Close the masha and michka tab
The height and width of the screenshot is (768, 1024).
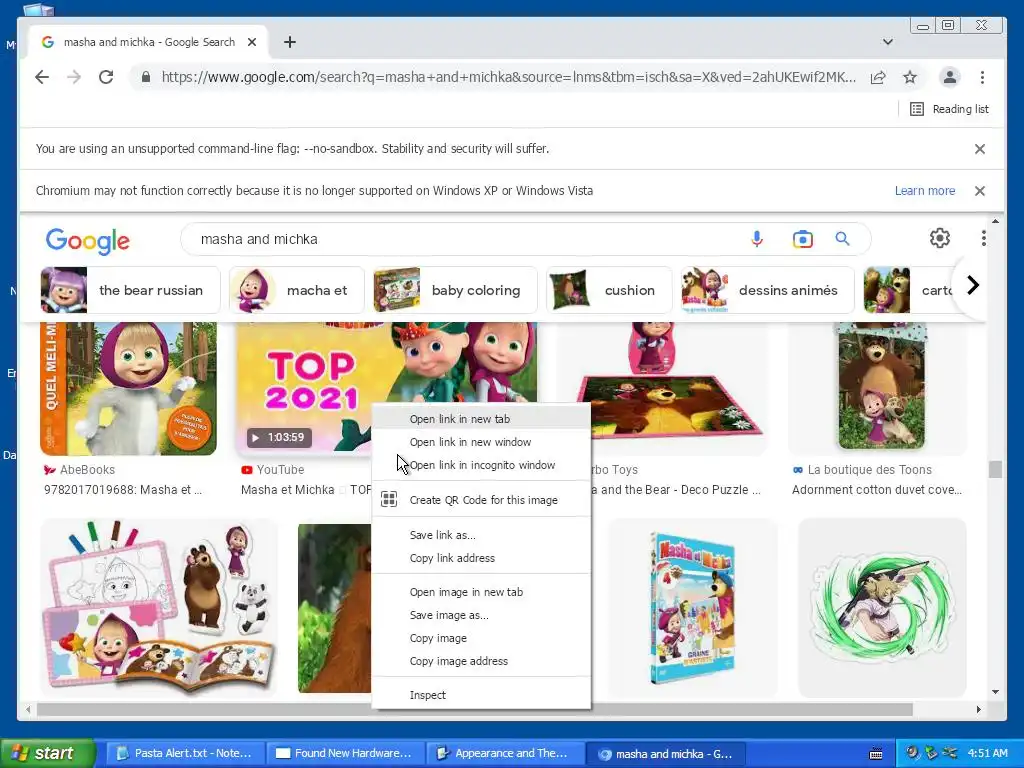click(x=252, y=42)
